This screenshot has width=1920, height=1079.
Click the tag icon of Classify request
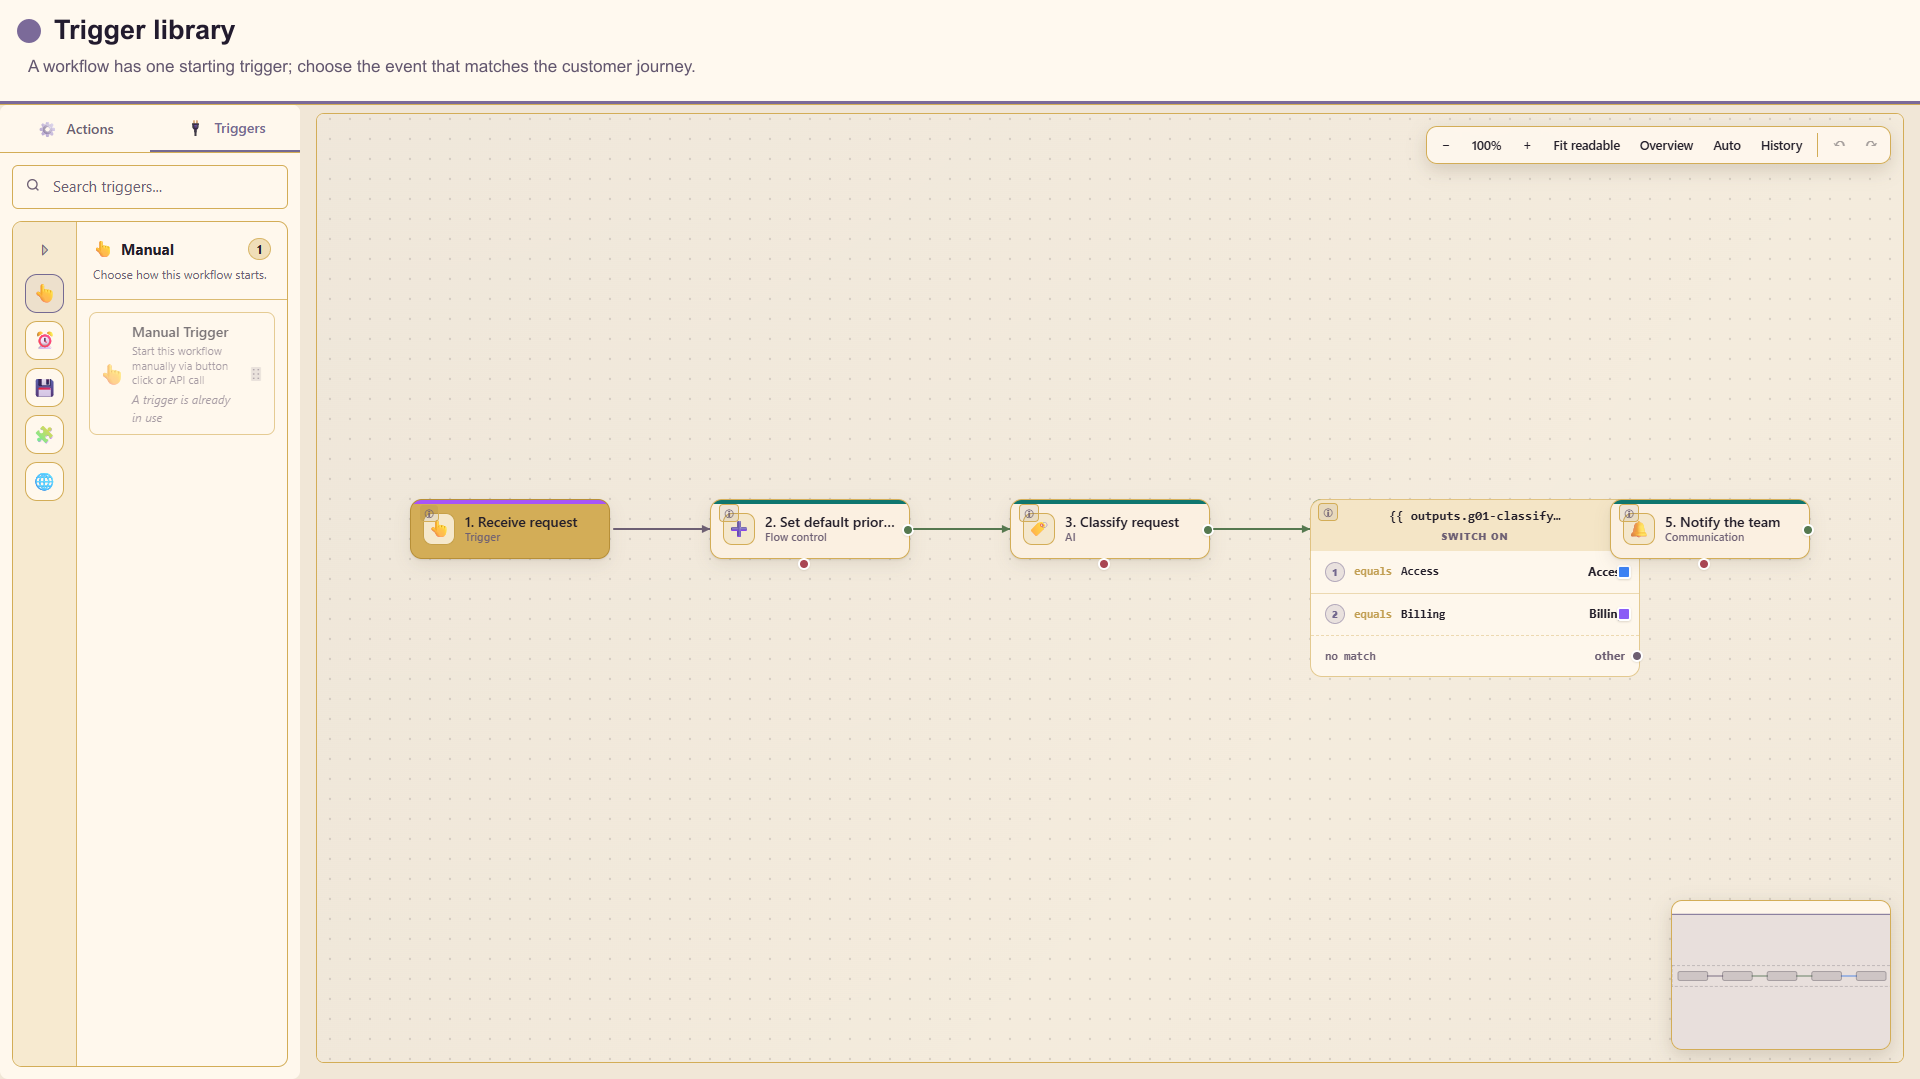coord(1039,529)
